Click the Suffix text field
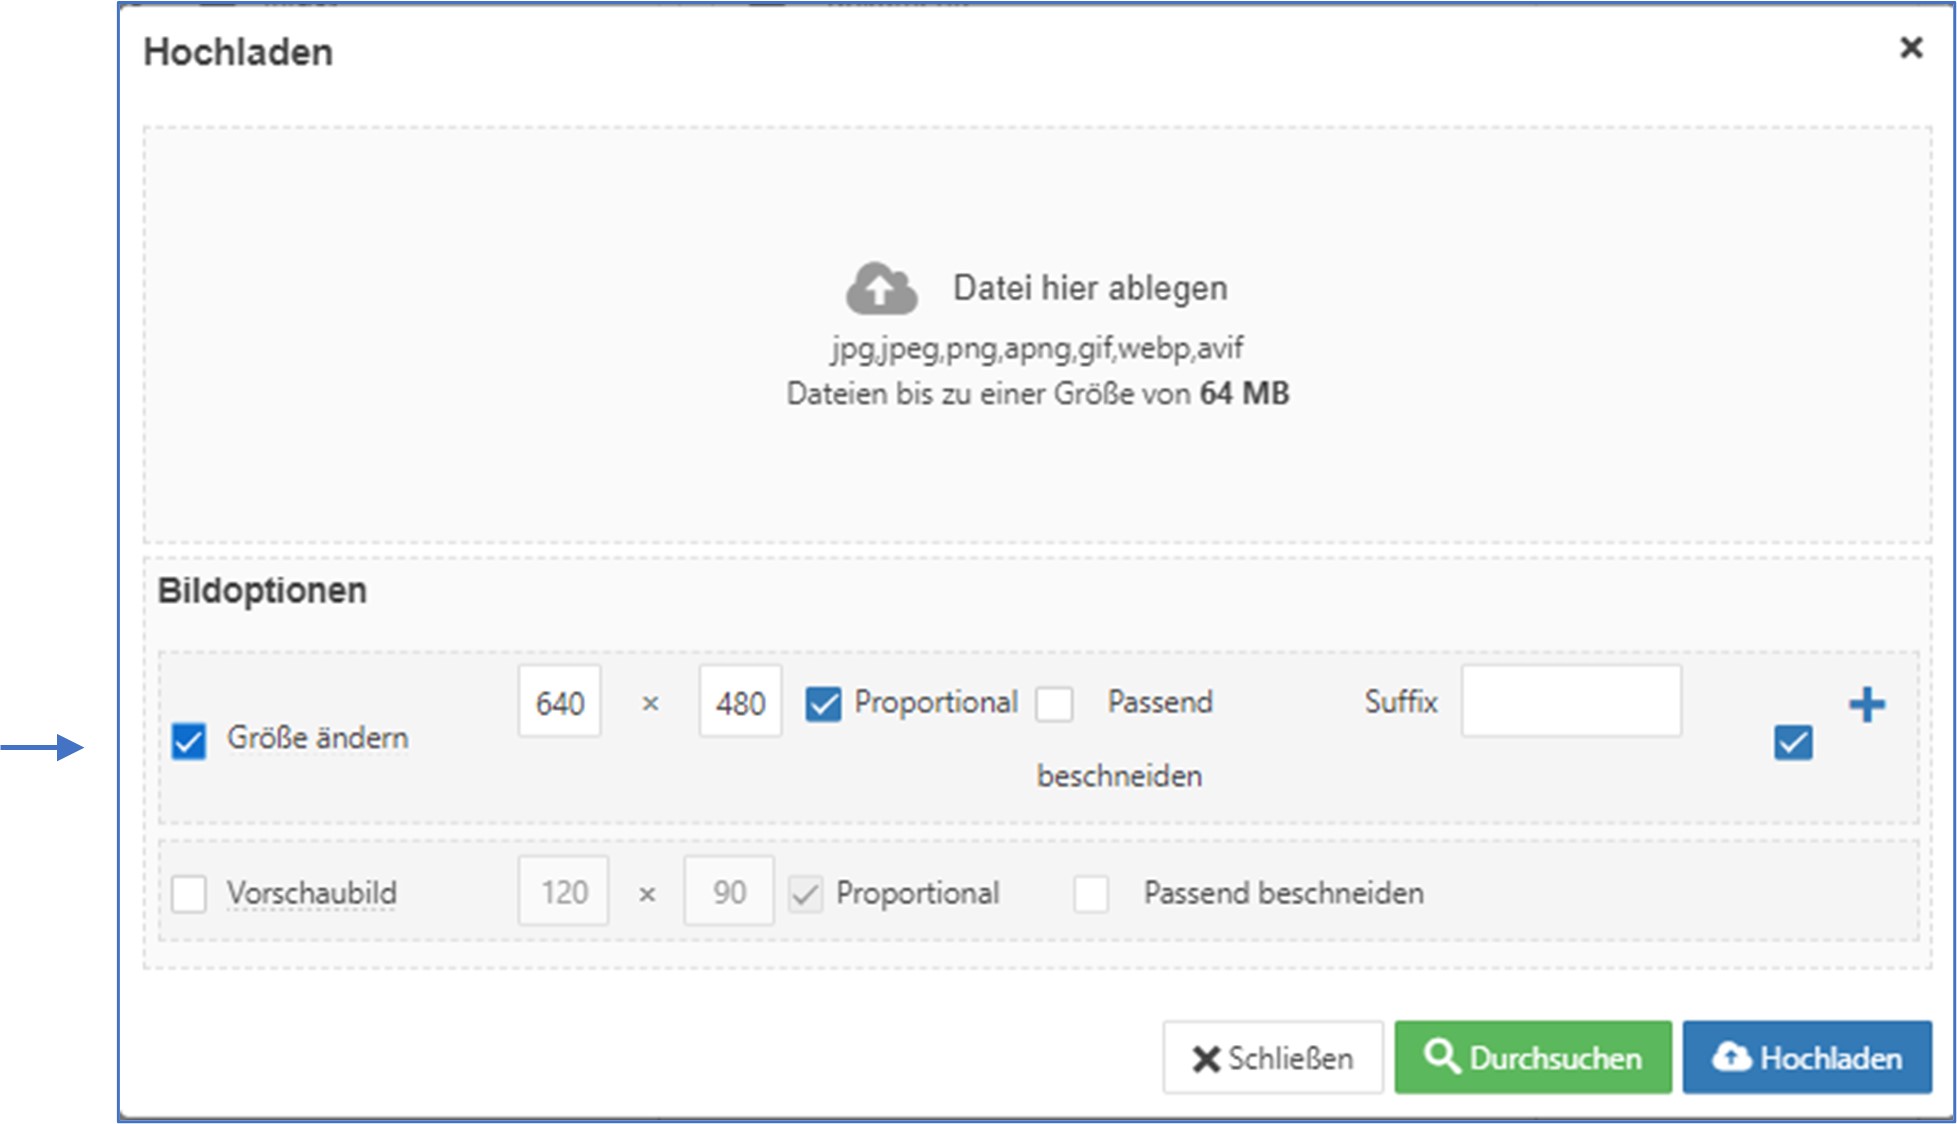 [x=1570, y=702]
